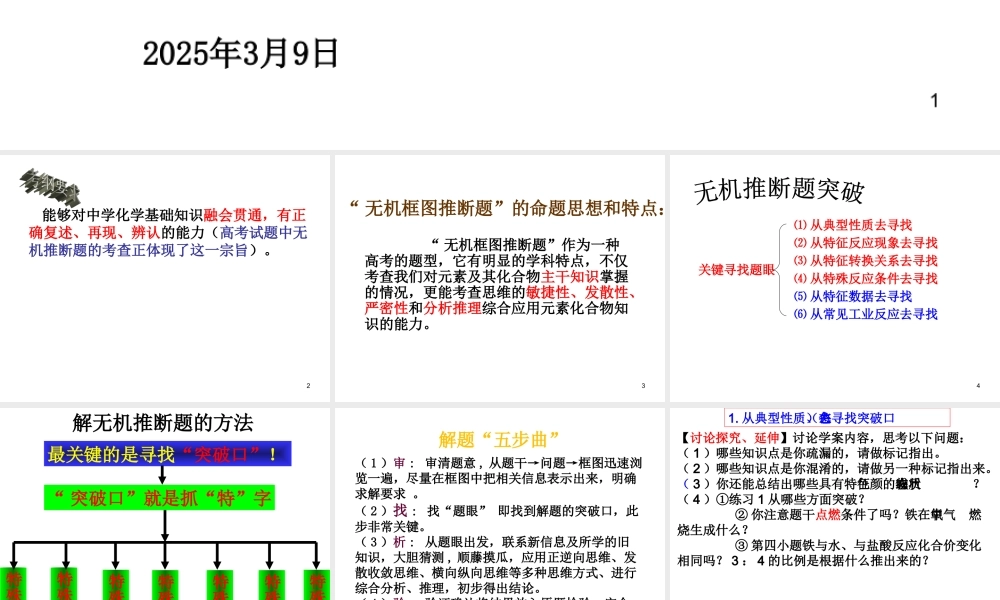Click line ③第四小题铁与水、与盐酸反应
The width and height of the screenshot is (1000, 600).
(x=858, y=545)
